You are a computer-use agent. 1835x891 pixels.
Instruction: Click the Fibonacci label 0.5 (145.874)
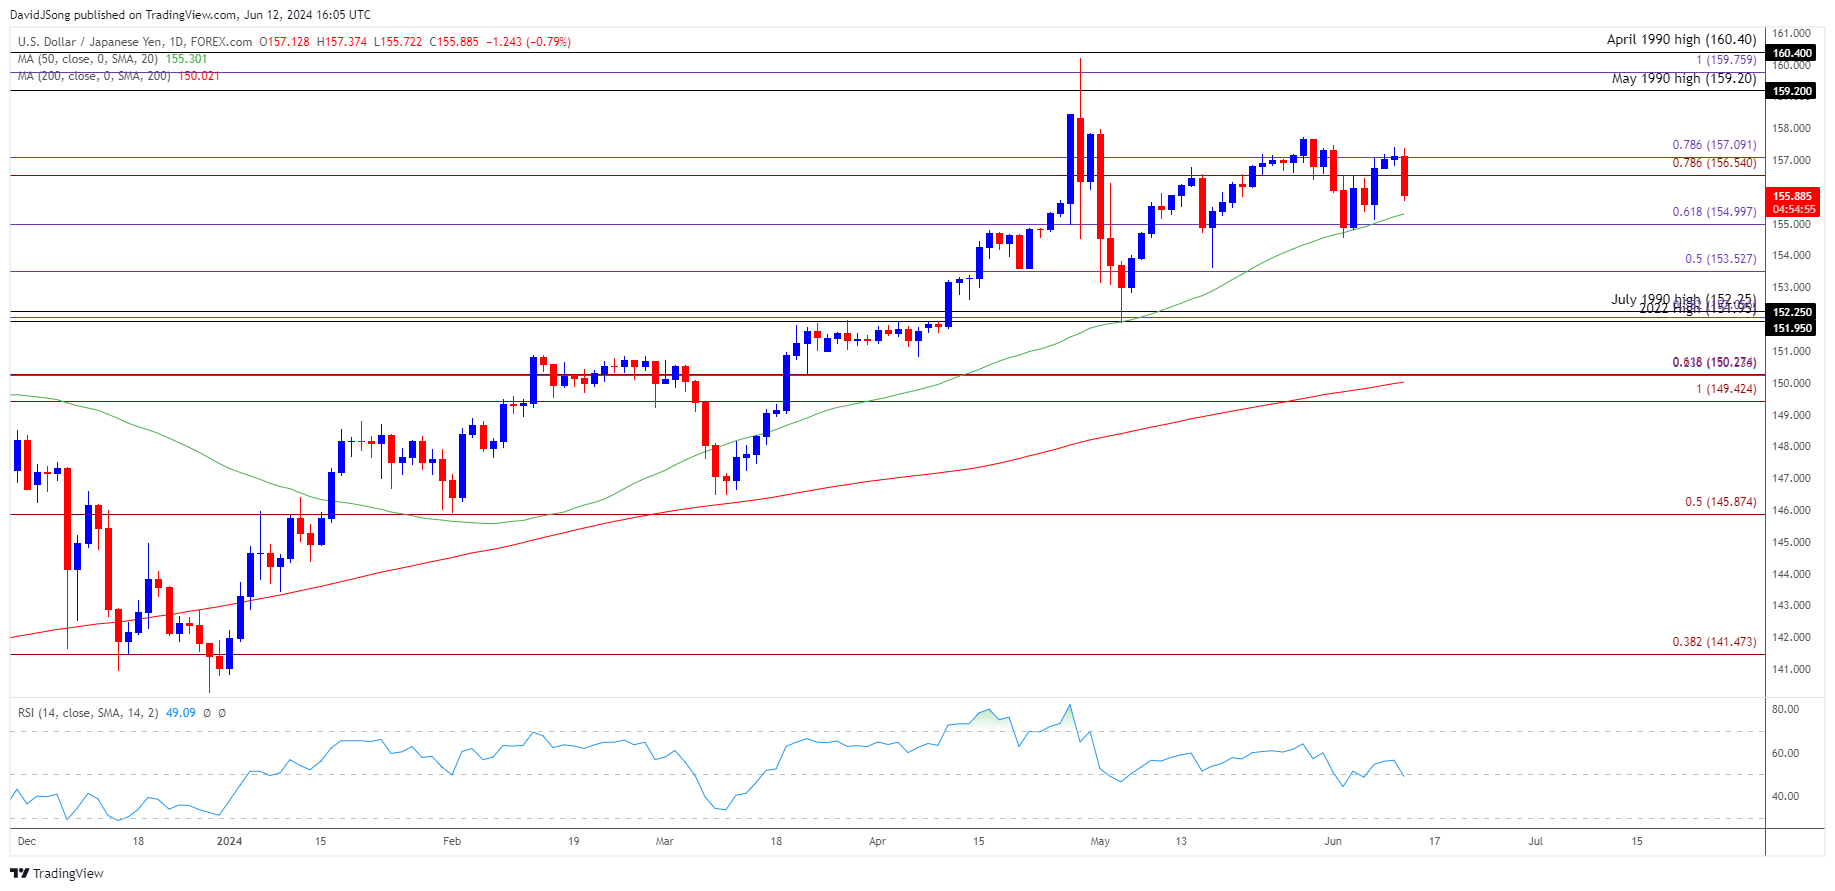point(1720,502)
